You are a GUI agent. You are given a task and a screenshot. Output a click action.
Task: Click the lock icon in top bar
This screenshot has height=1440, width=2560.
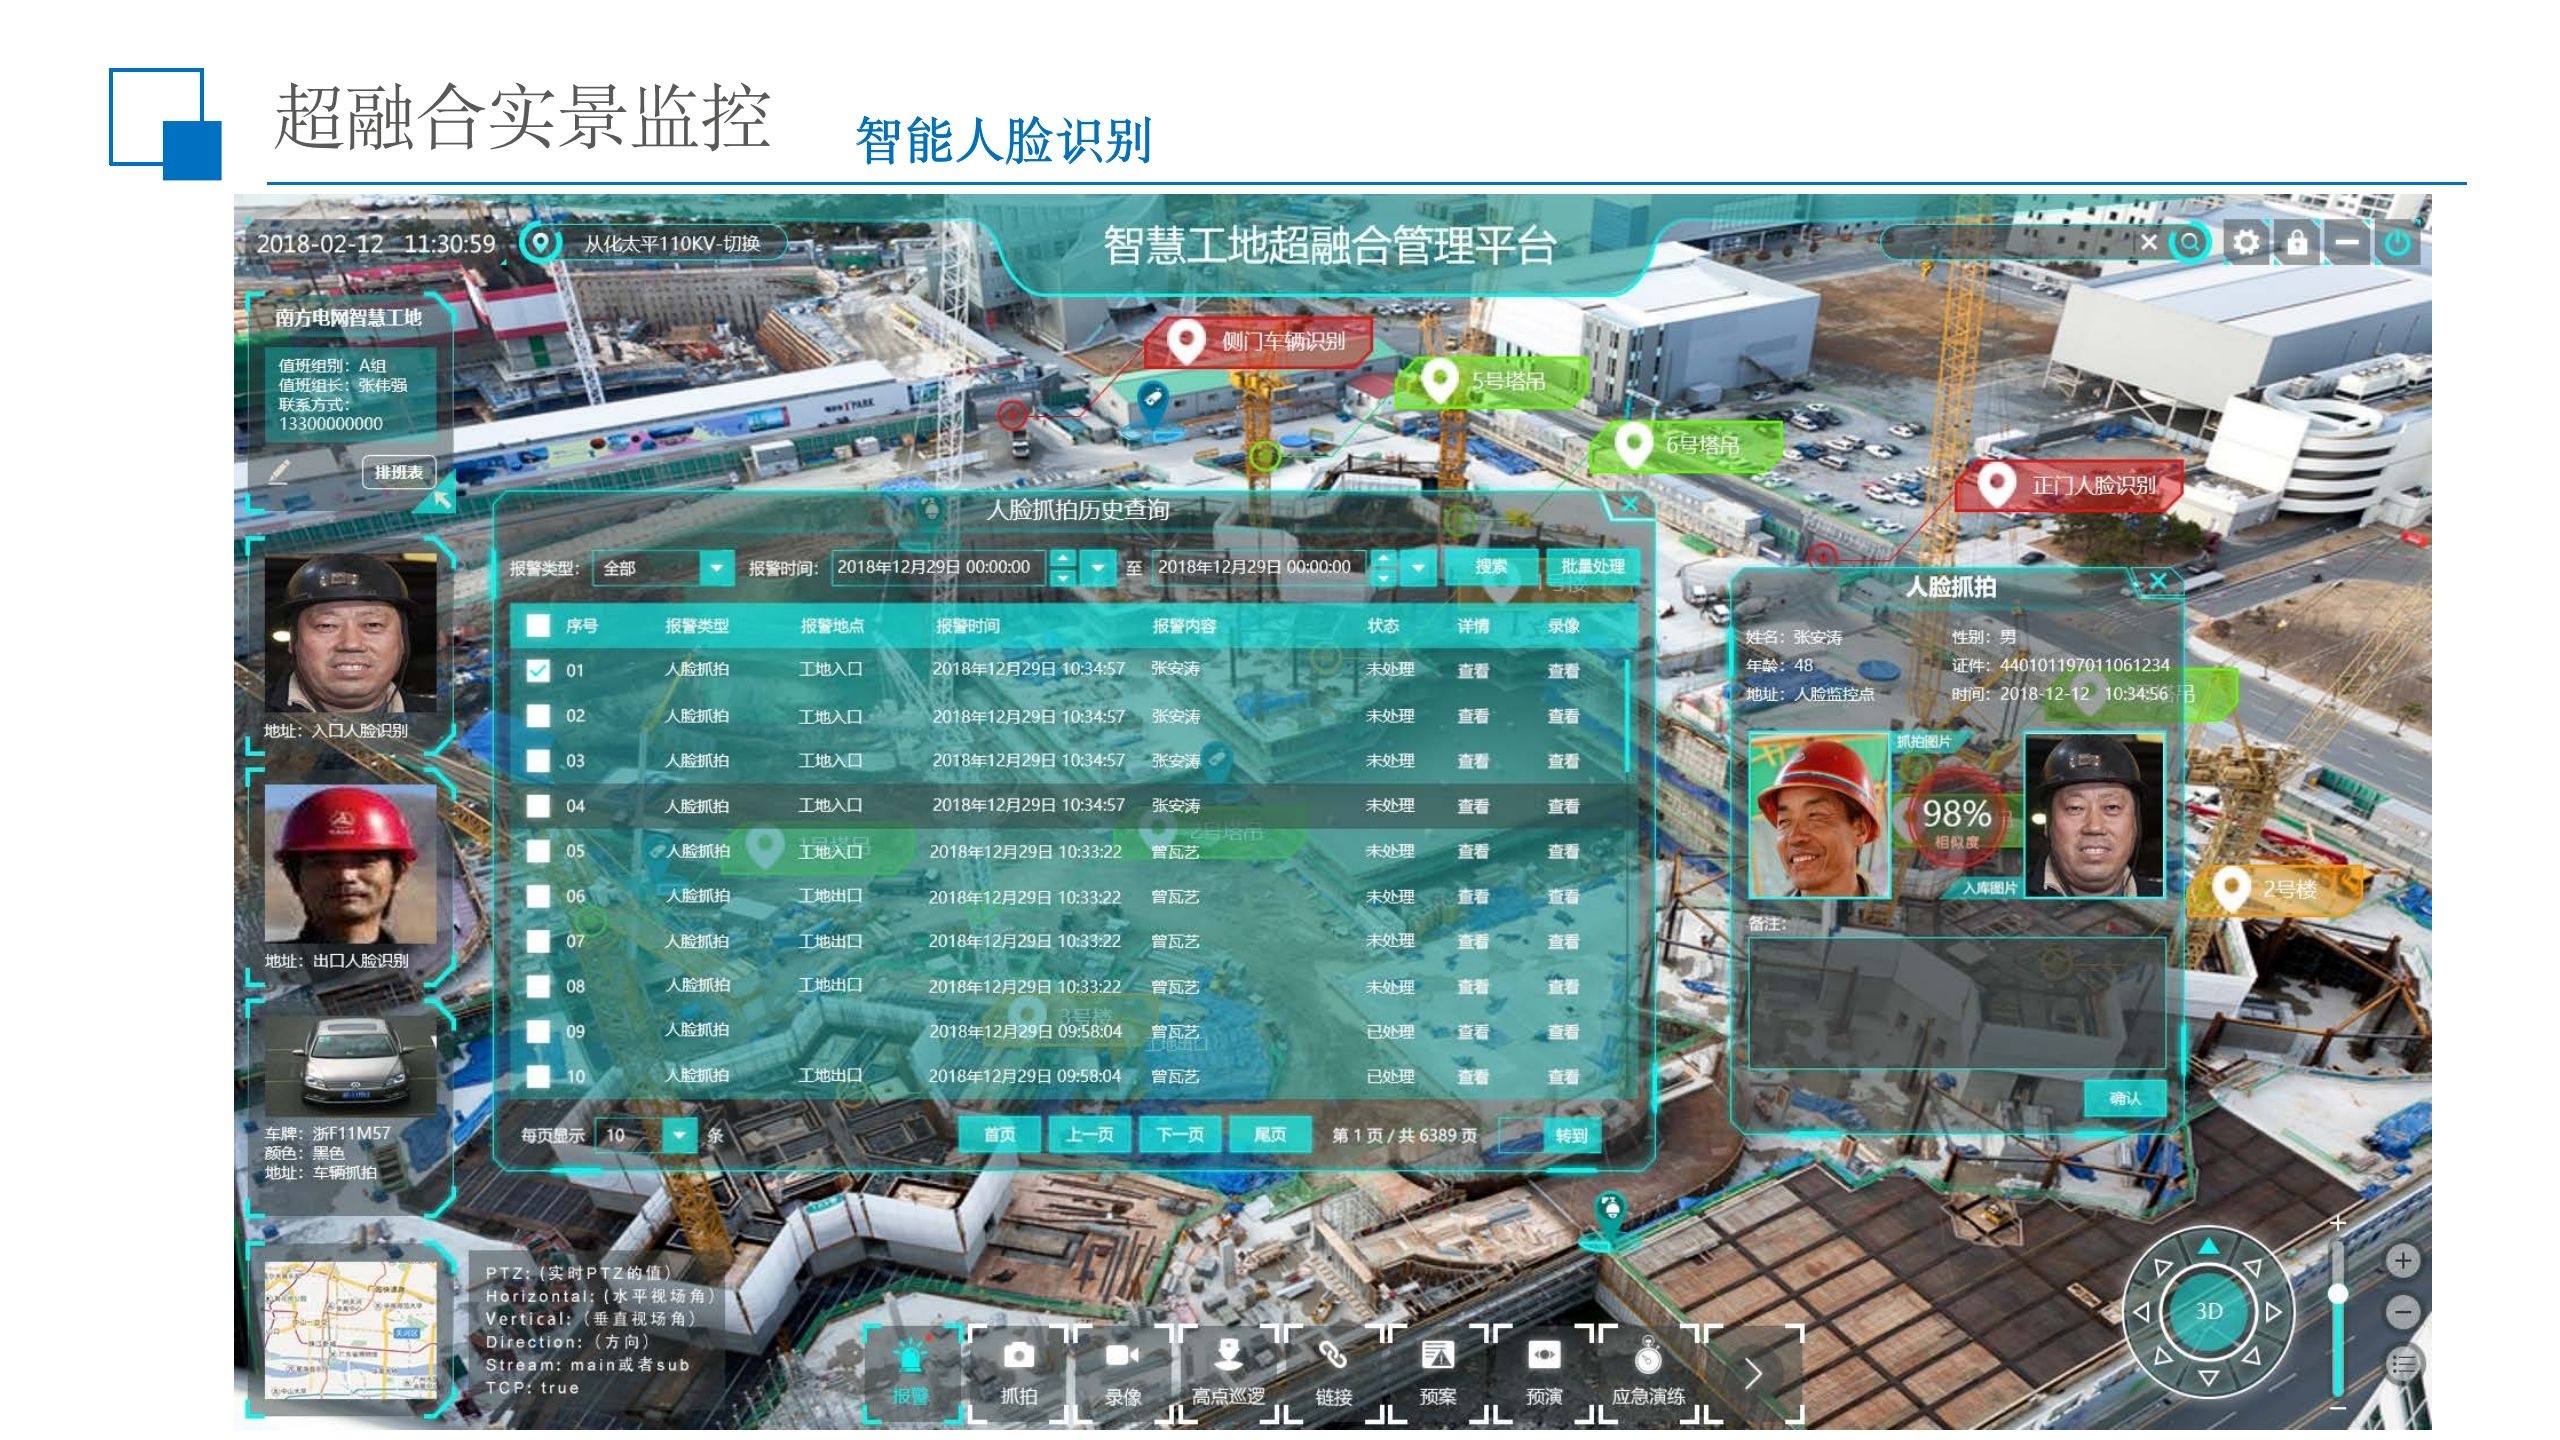[x=2297, y=242]
